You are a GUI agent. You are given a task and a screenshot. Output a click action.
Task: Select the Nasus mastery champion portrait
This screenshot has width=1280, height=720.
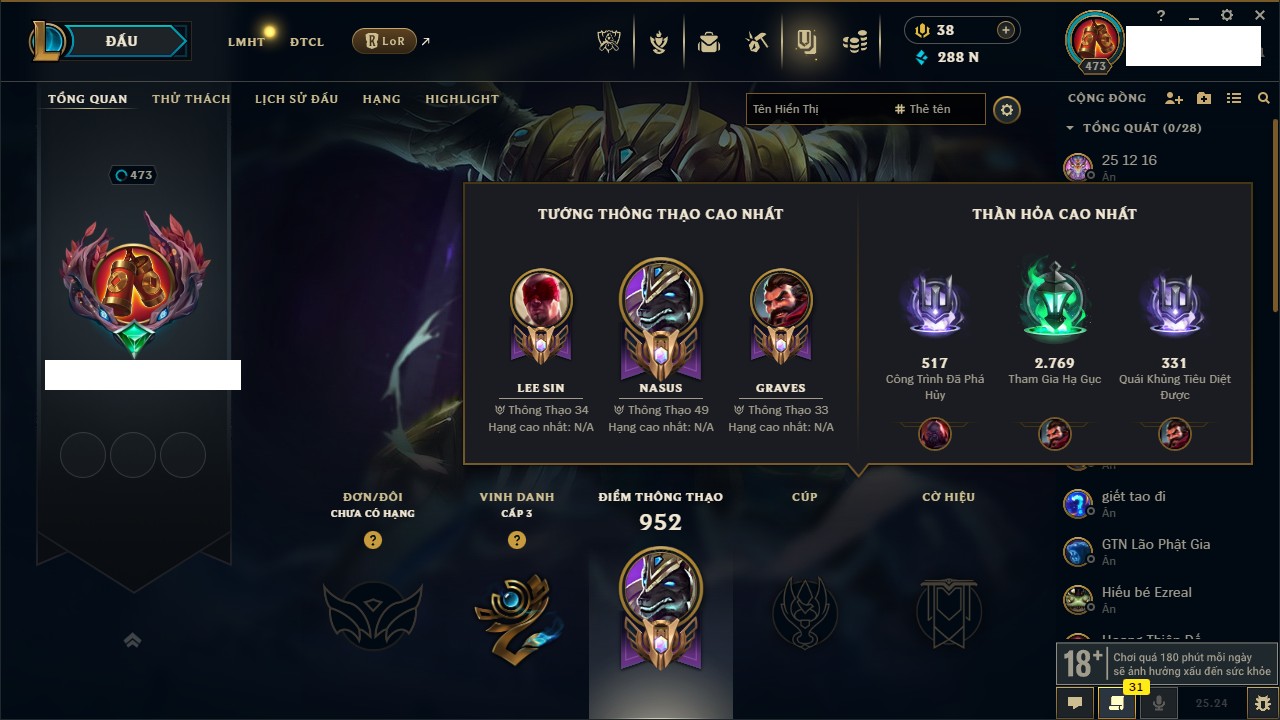(661, 300)
